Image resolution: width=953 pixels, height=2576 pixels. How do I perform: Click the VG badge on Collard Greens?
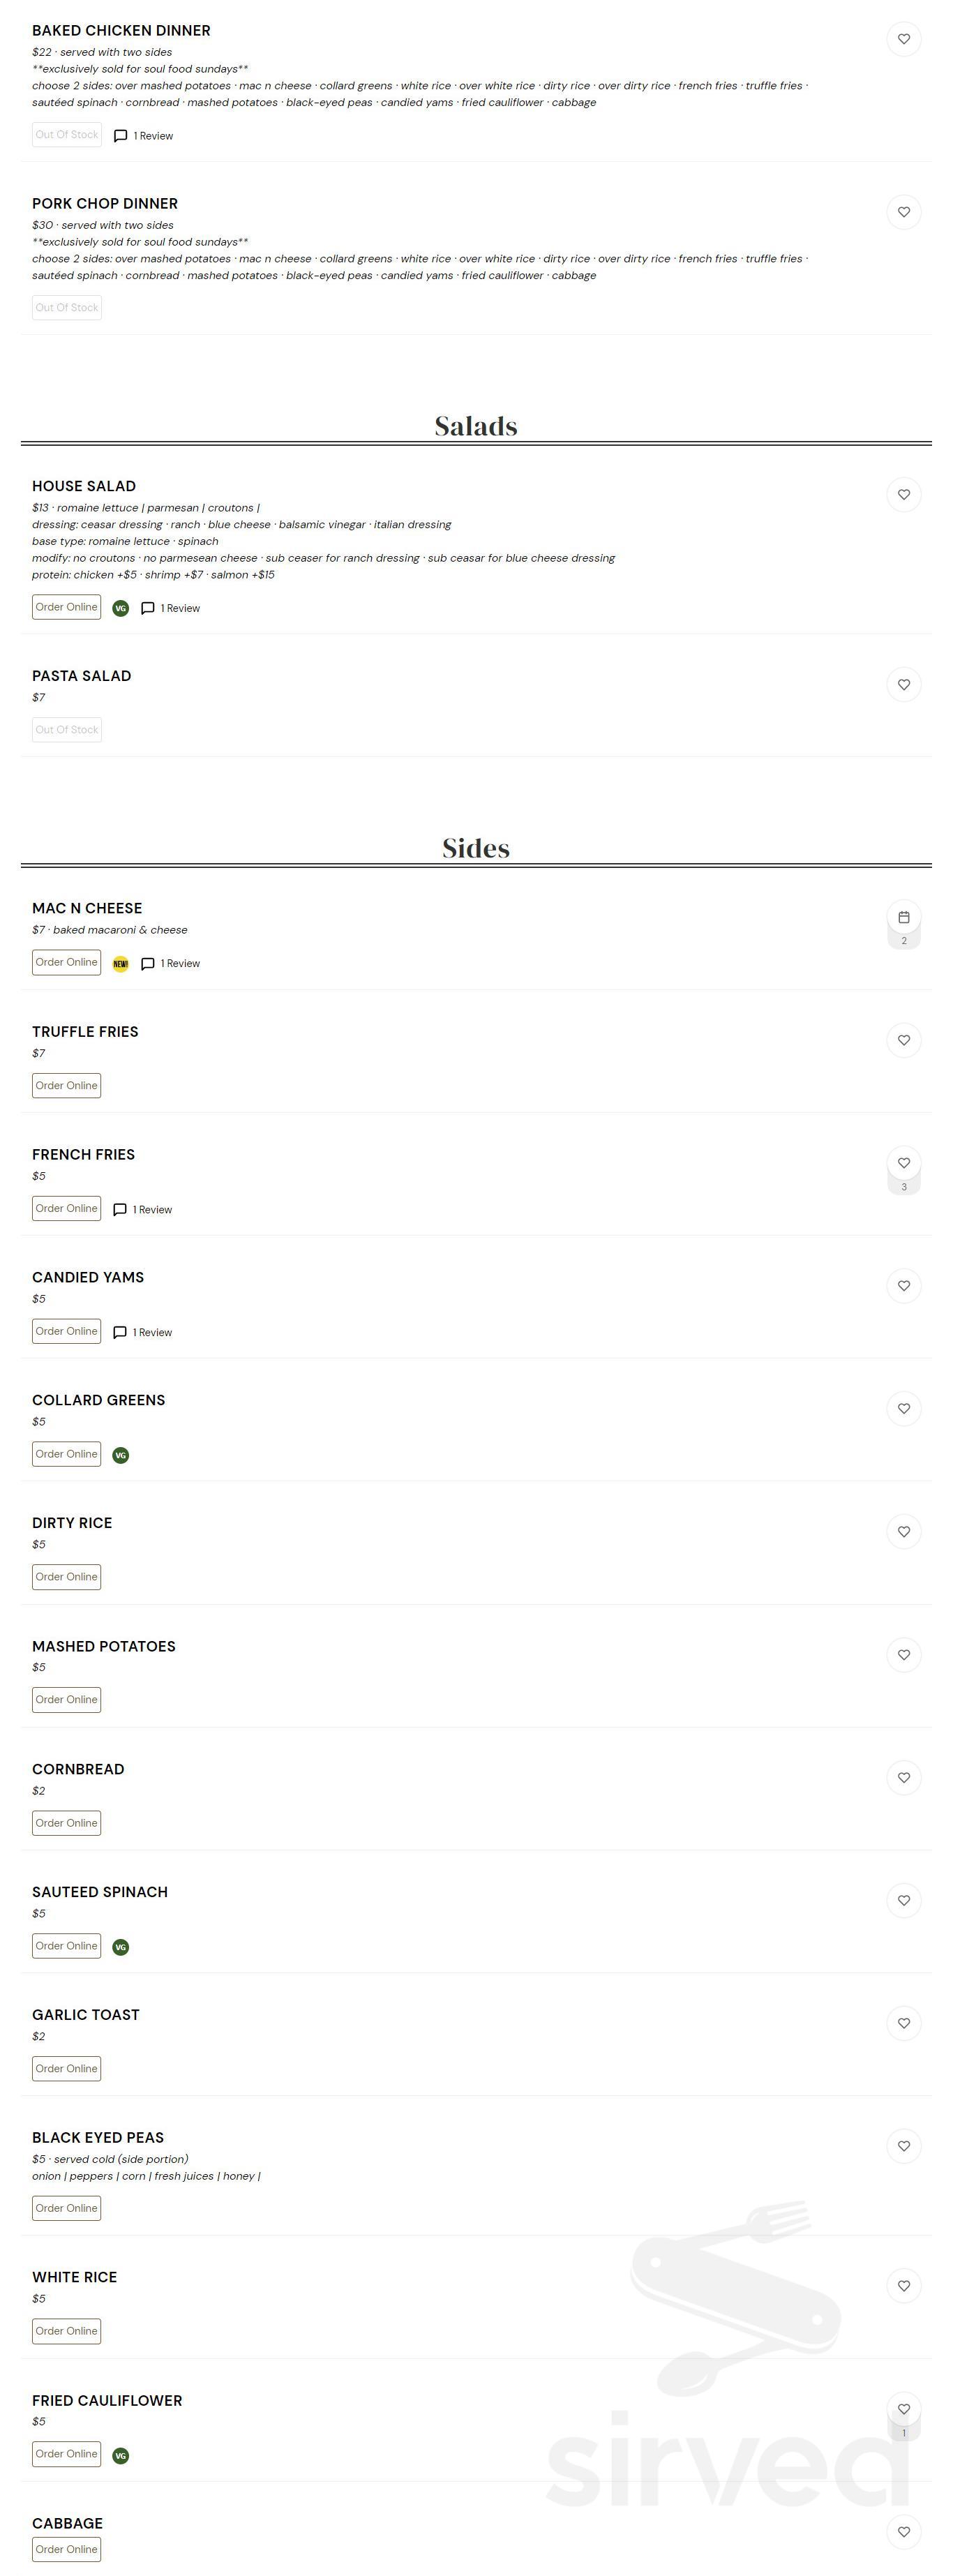[x=120, y=1455]
